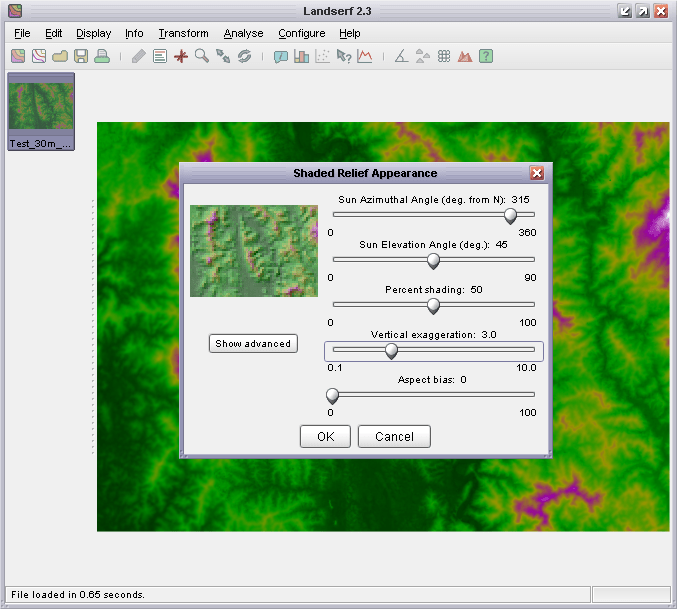The height and width of the screenshot is (609, 677).
Task: Save using the floppy disk icon
Action: tap(81, 56)
